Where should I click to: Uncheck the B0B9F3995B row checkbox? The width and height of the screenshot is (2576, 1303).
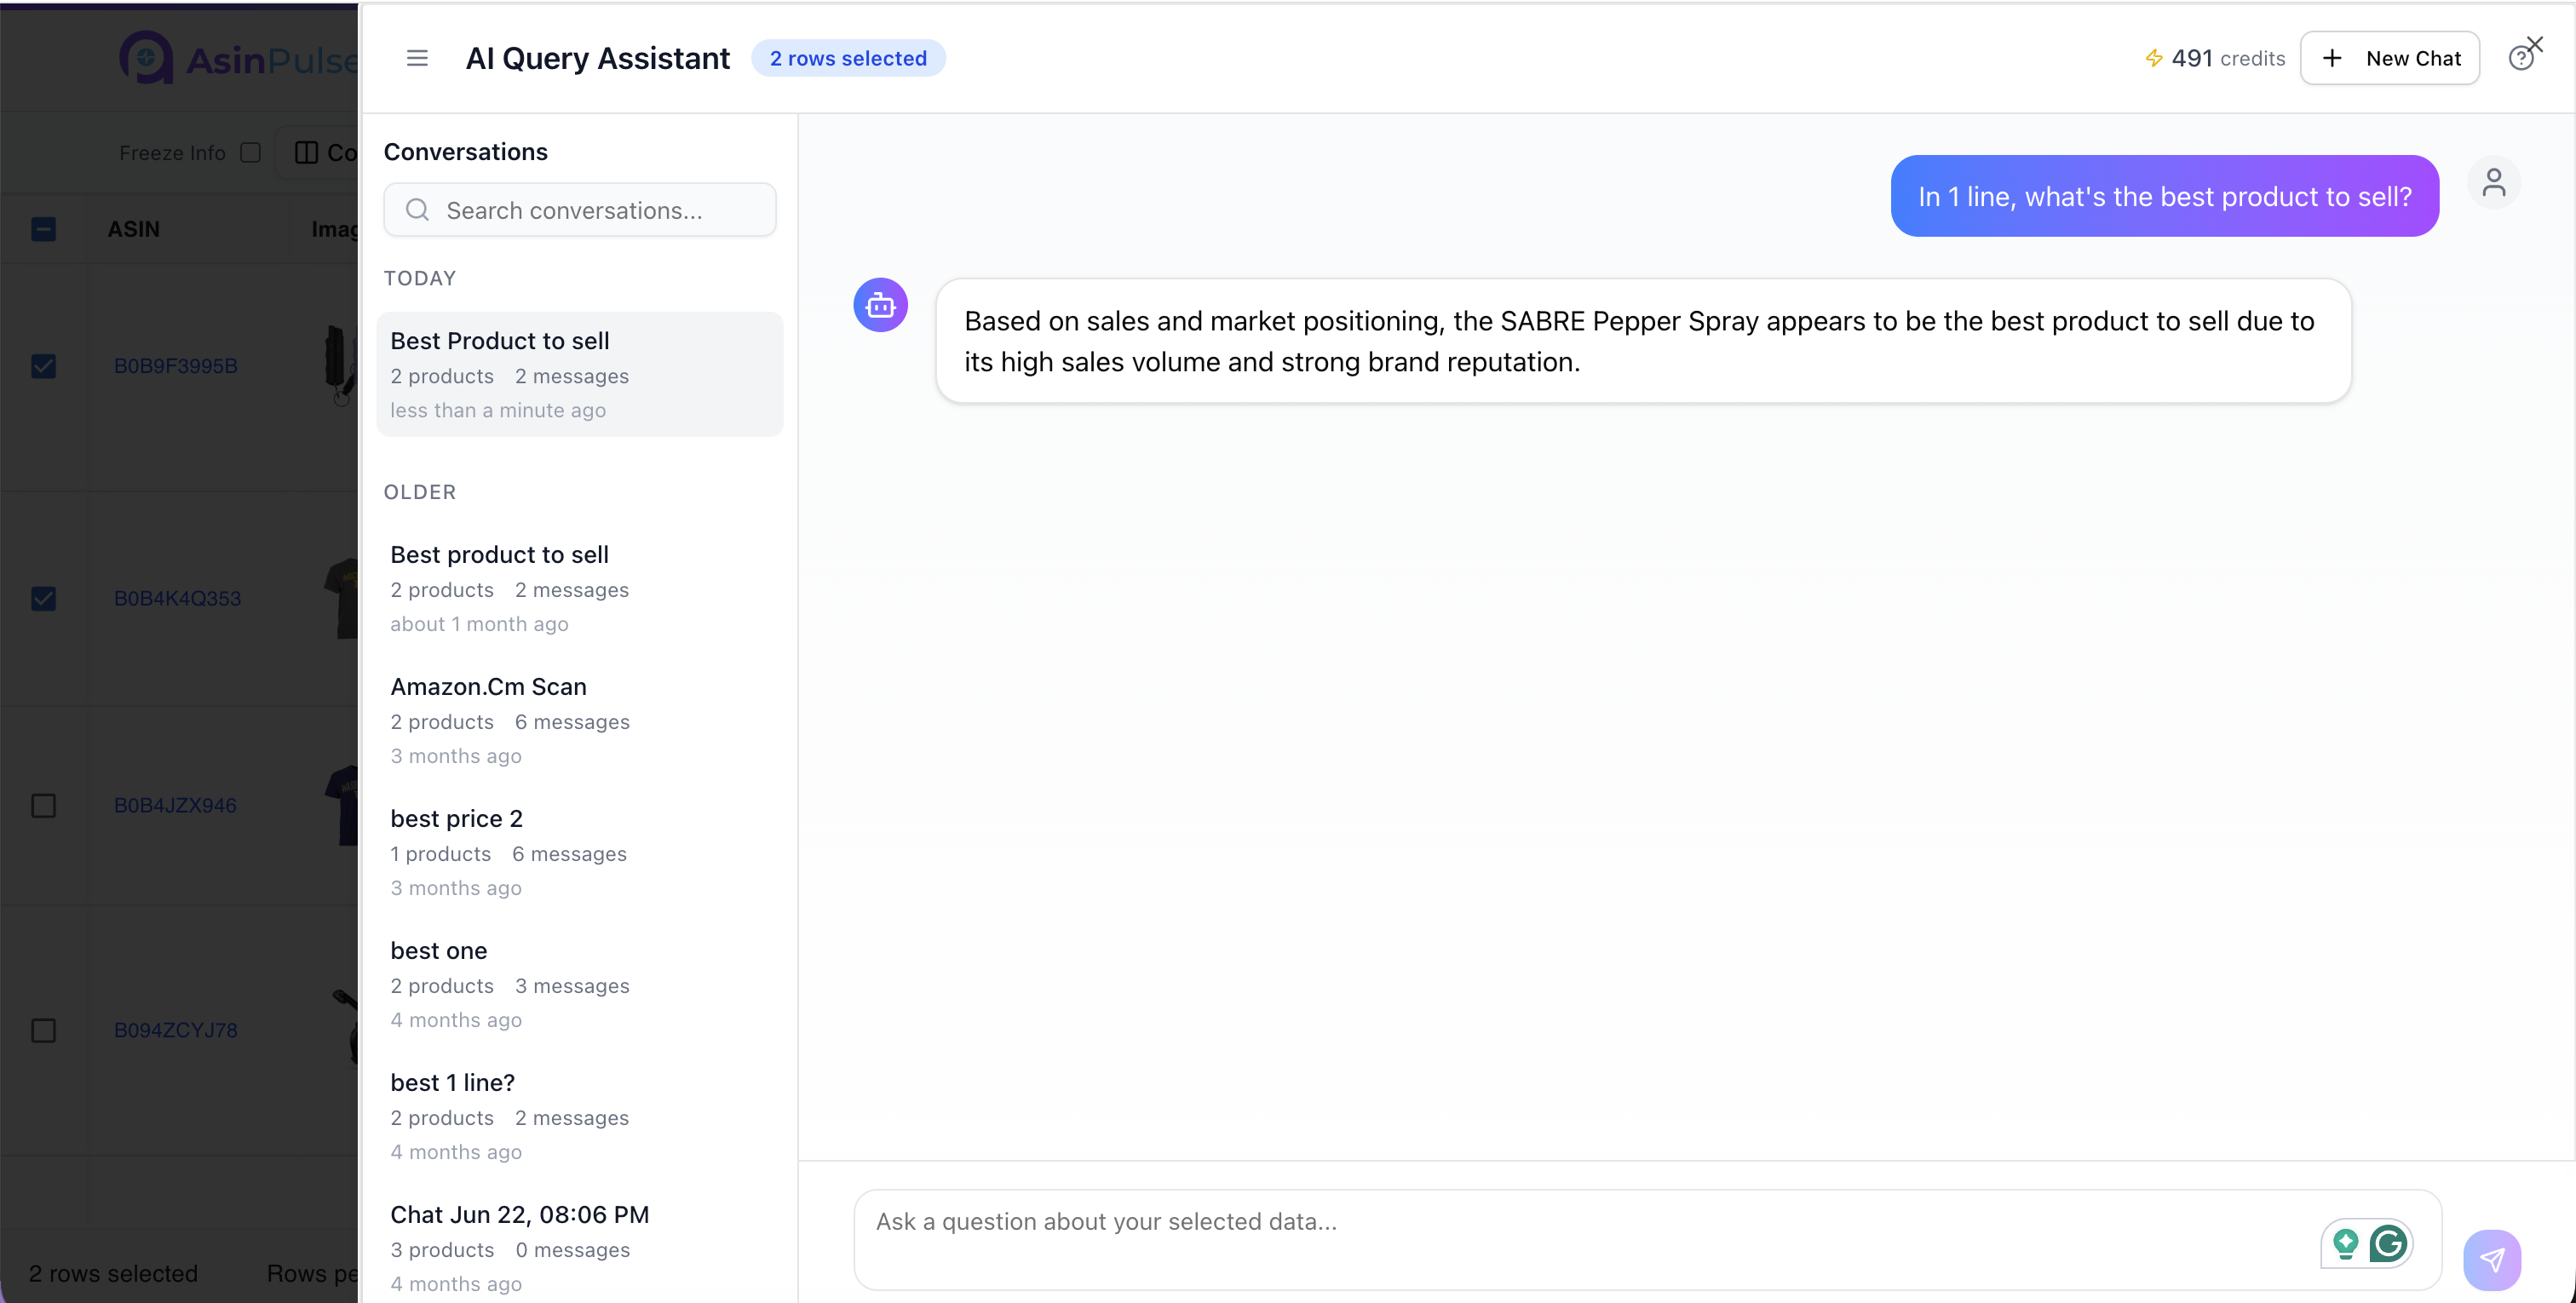(x=44, y=366)
